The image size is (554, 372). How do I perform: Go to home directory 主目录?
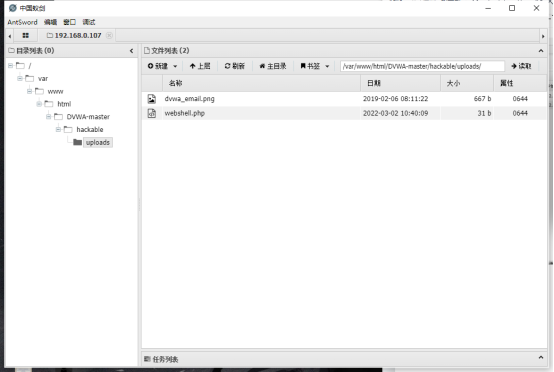pyautogui.click(x=273, y=66)
